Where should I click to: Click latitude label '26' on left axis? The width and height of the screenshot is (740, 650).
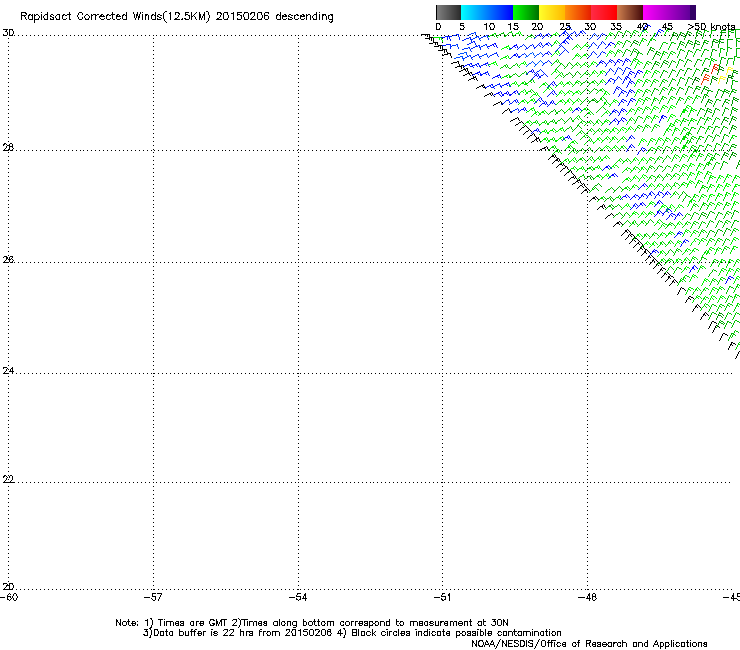click(x=8, y=260)
